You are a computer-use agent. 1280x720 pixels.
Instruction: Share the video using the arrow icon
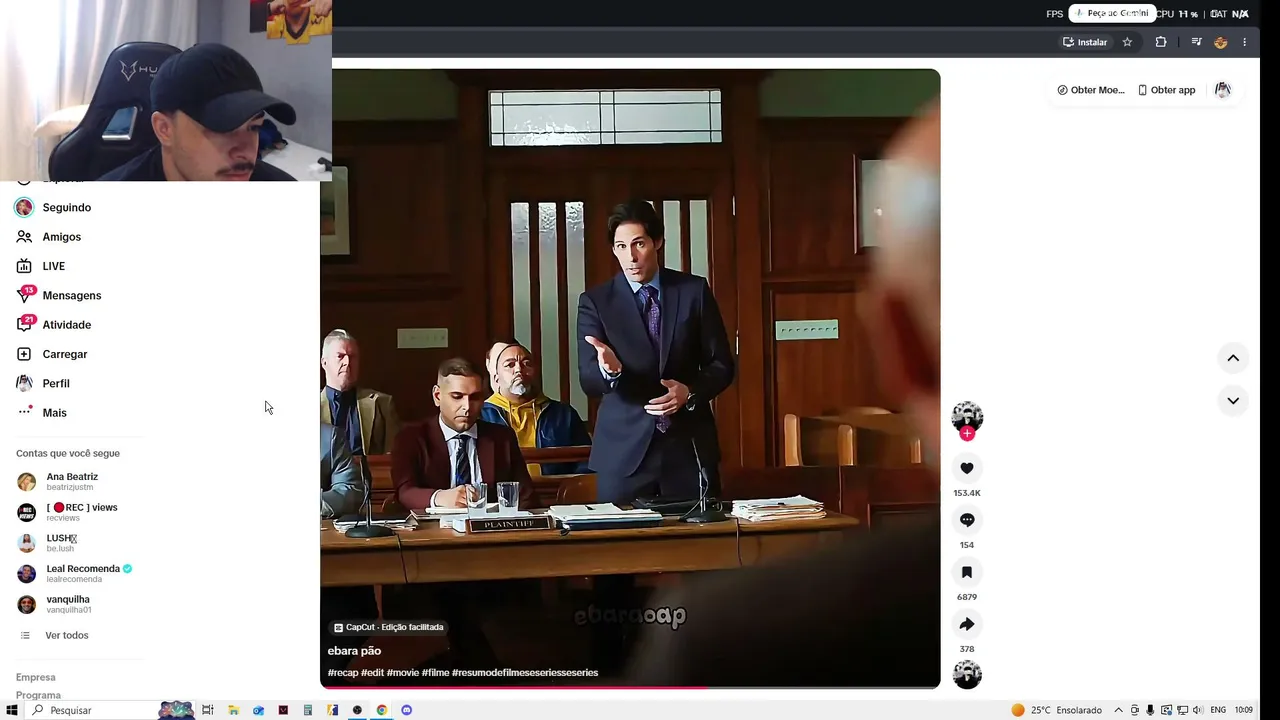pyautogui.click(x=967, y=624)
